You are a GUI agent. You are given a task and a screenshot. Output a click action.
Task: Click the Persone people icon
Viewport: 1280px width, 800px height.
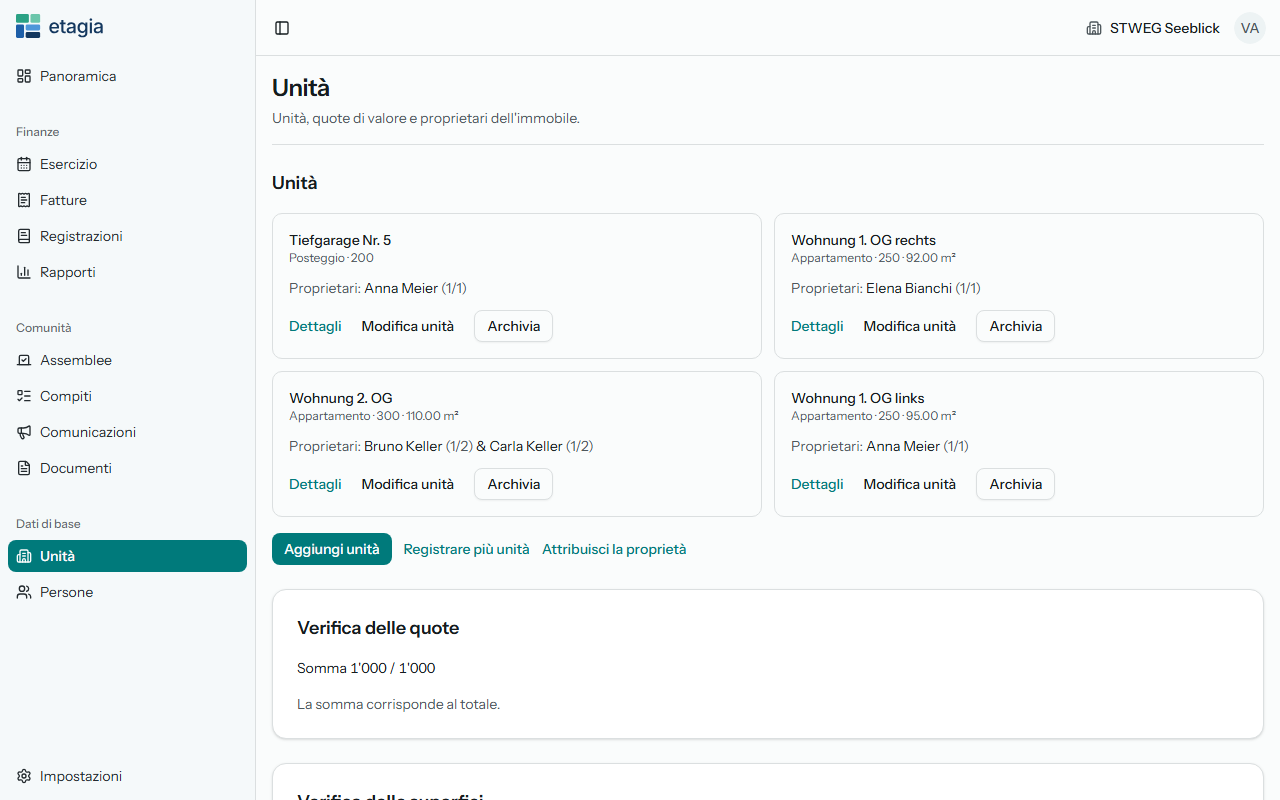coord(24,592)
